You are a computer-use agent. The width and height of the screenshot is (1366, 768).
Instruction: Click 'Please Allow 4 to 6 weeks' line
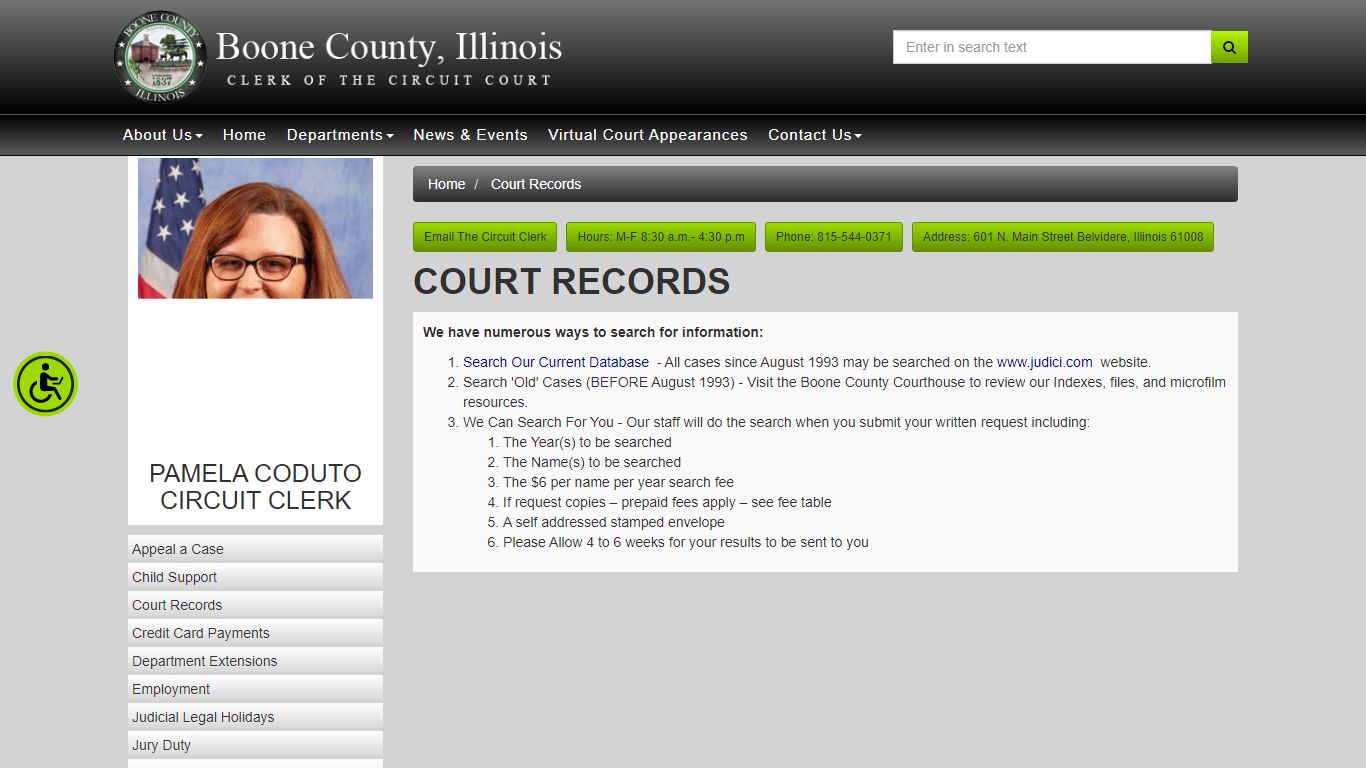[686, 542]
